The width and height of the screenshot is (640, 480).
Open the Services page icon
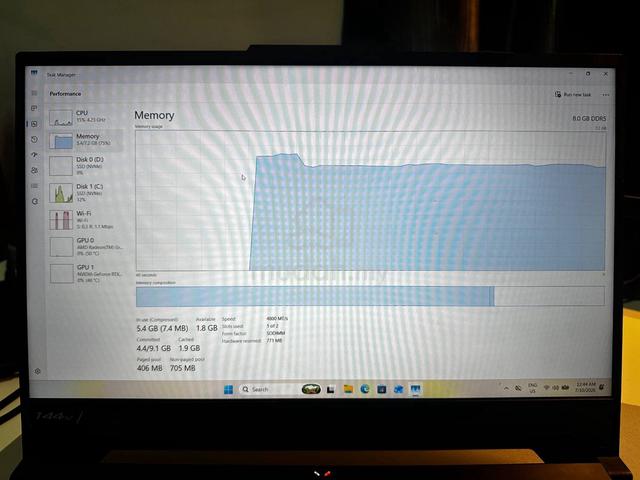tap(35, 201)
